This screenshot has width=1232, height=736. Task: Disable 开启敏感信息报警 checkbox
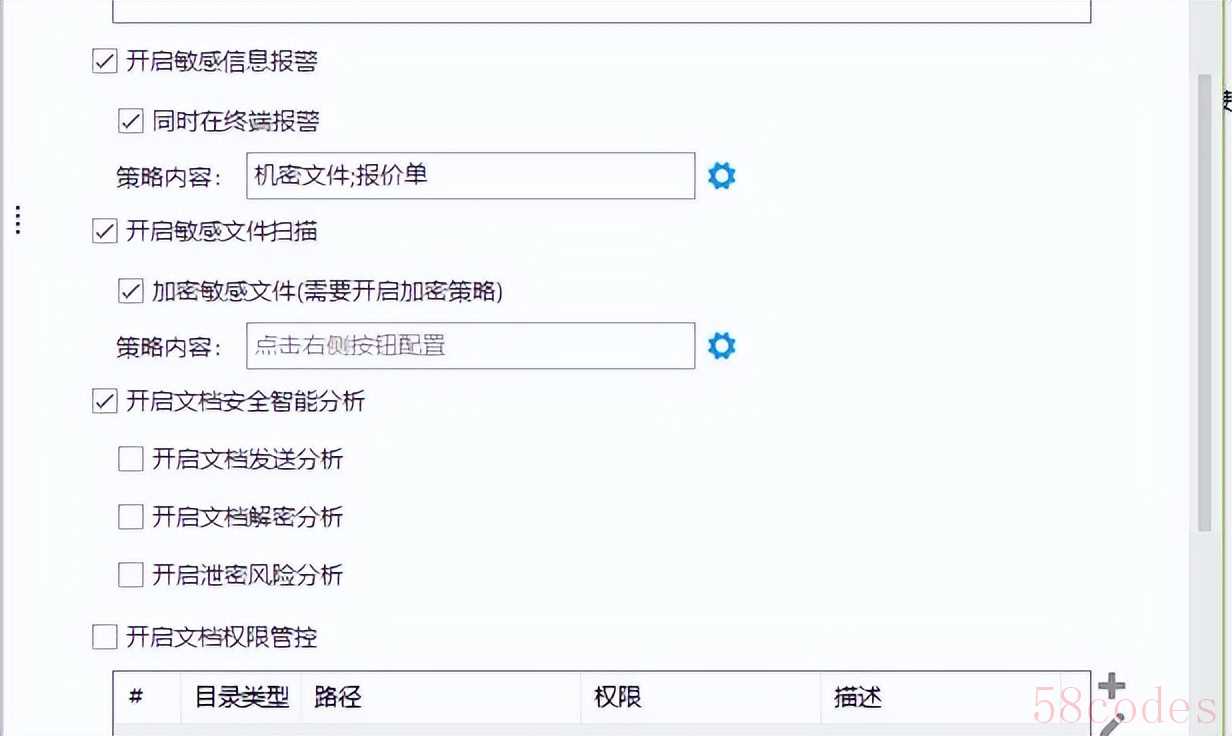[105, 61]
